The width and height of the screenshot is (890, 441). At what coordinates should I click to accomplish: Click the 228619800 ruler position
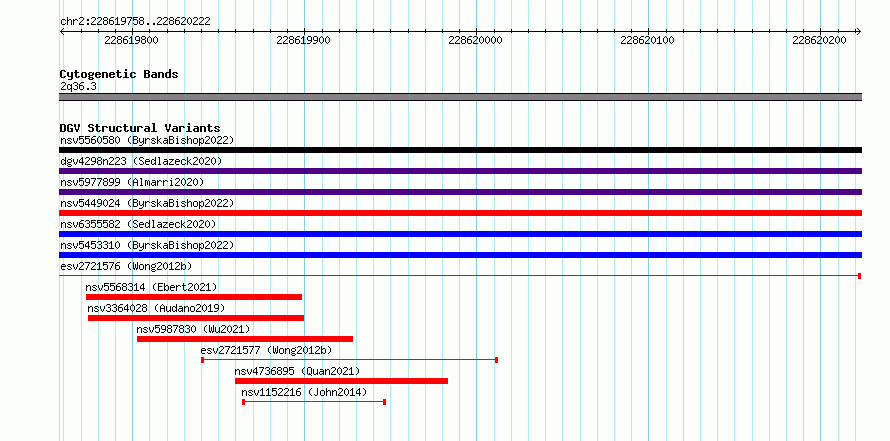(132, 40)
